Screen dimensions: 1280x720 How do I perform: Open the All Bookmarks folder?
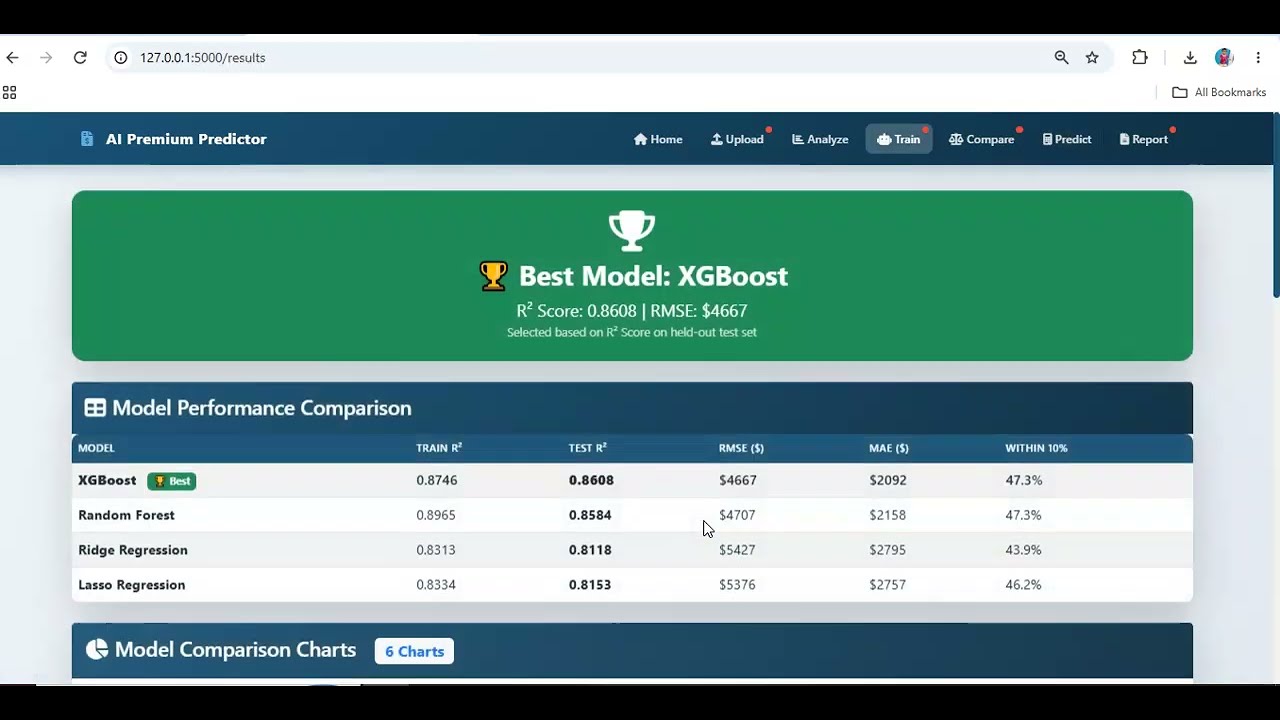[1219, 92]
